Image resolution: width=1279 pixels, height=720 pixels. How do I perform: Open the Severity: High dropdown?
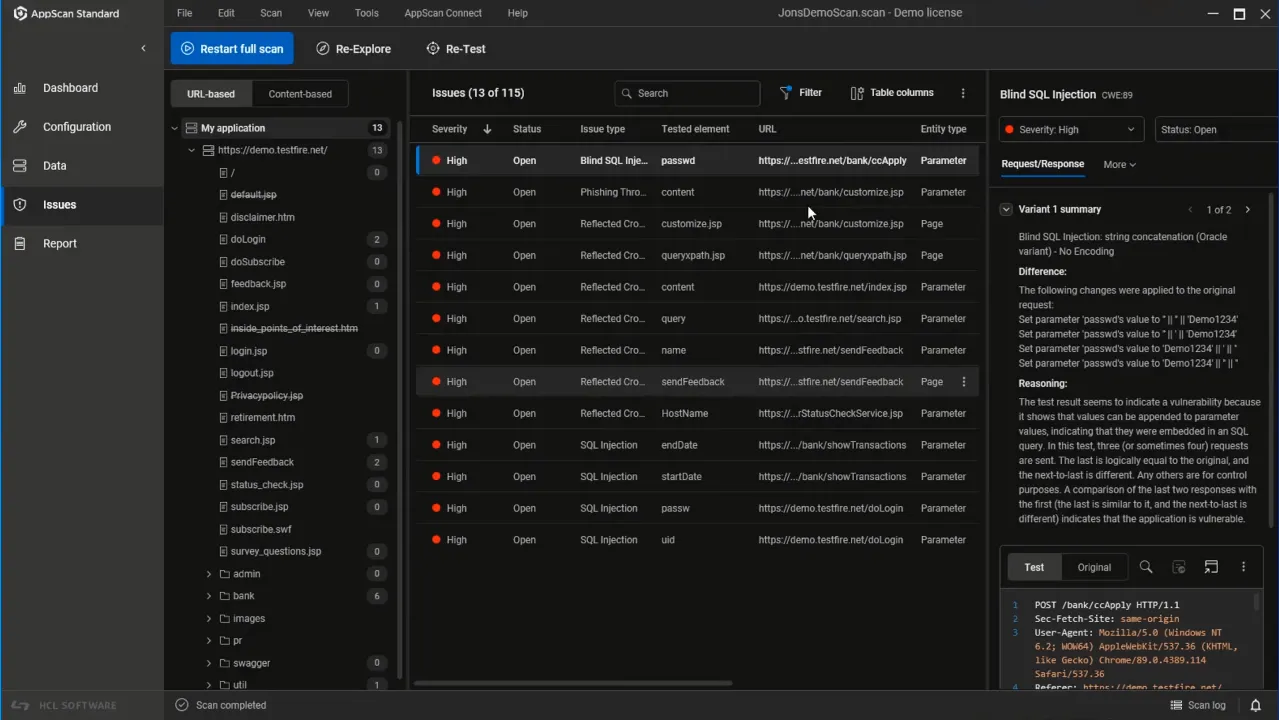(1071, 130)
